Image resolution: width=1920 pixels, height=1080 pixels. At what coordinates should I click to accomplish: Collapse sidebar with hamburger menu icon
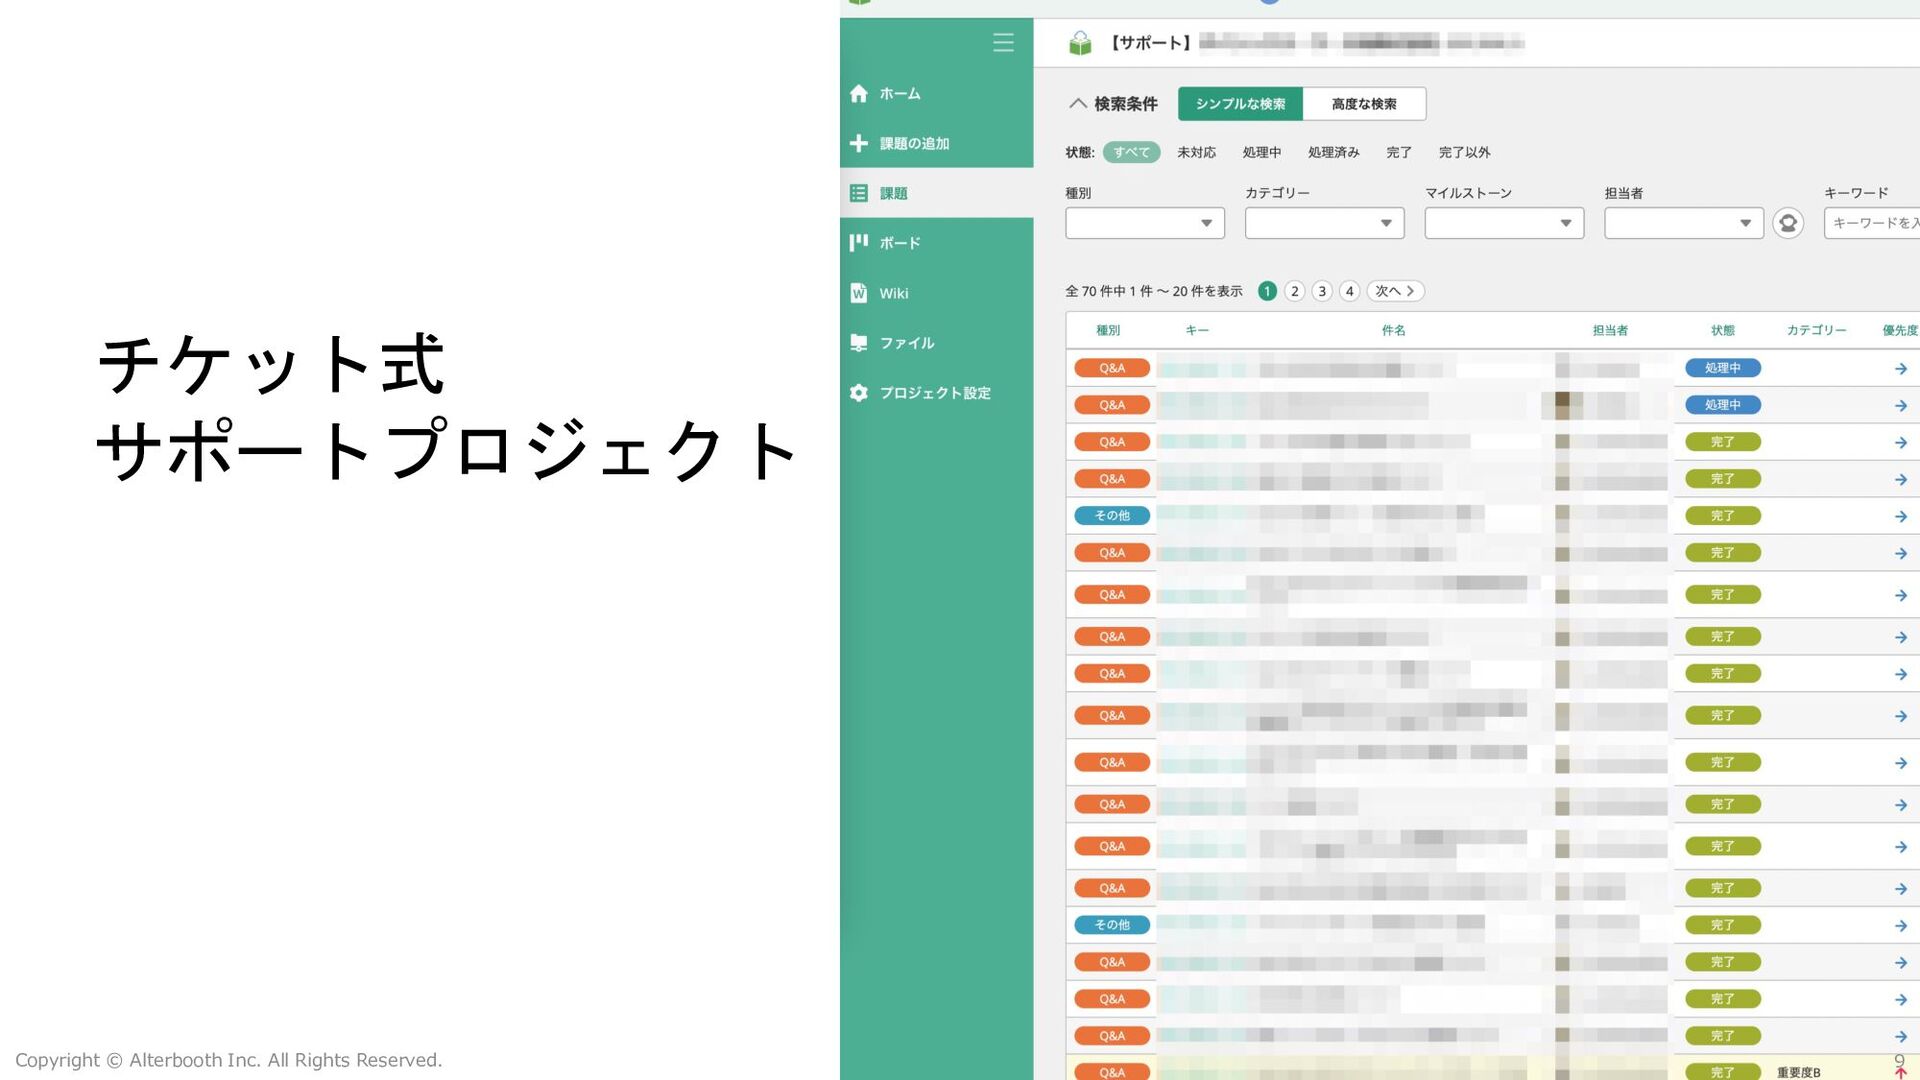tap(1003, 42)
